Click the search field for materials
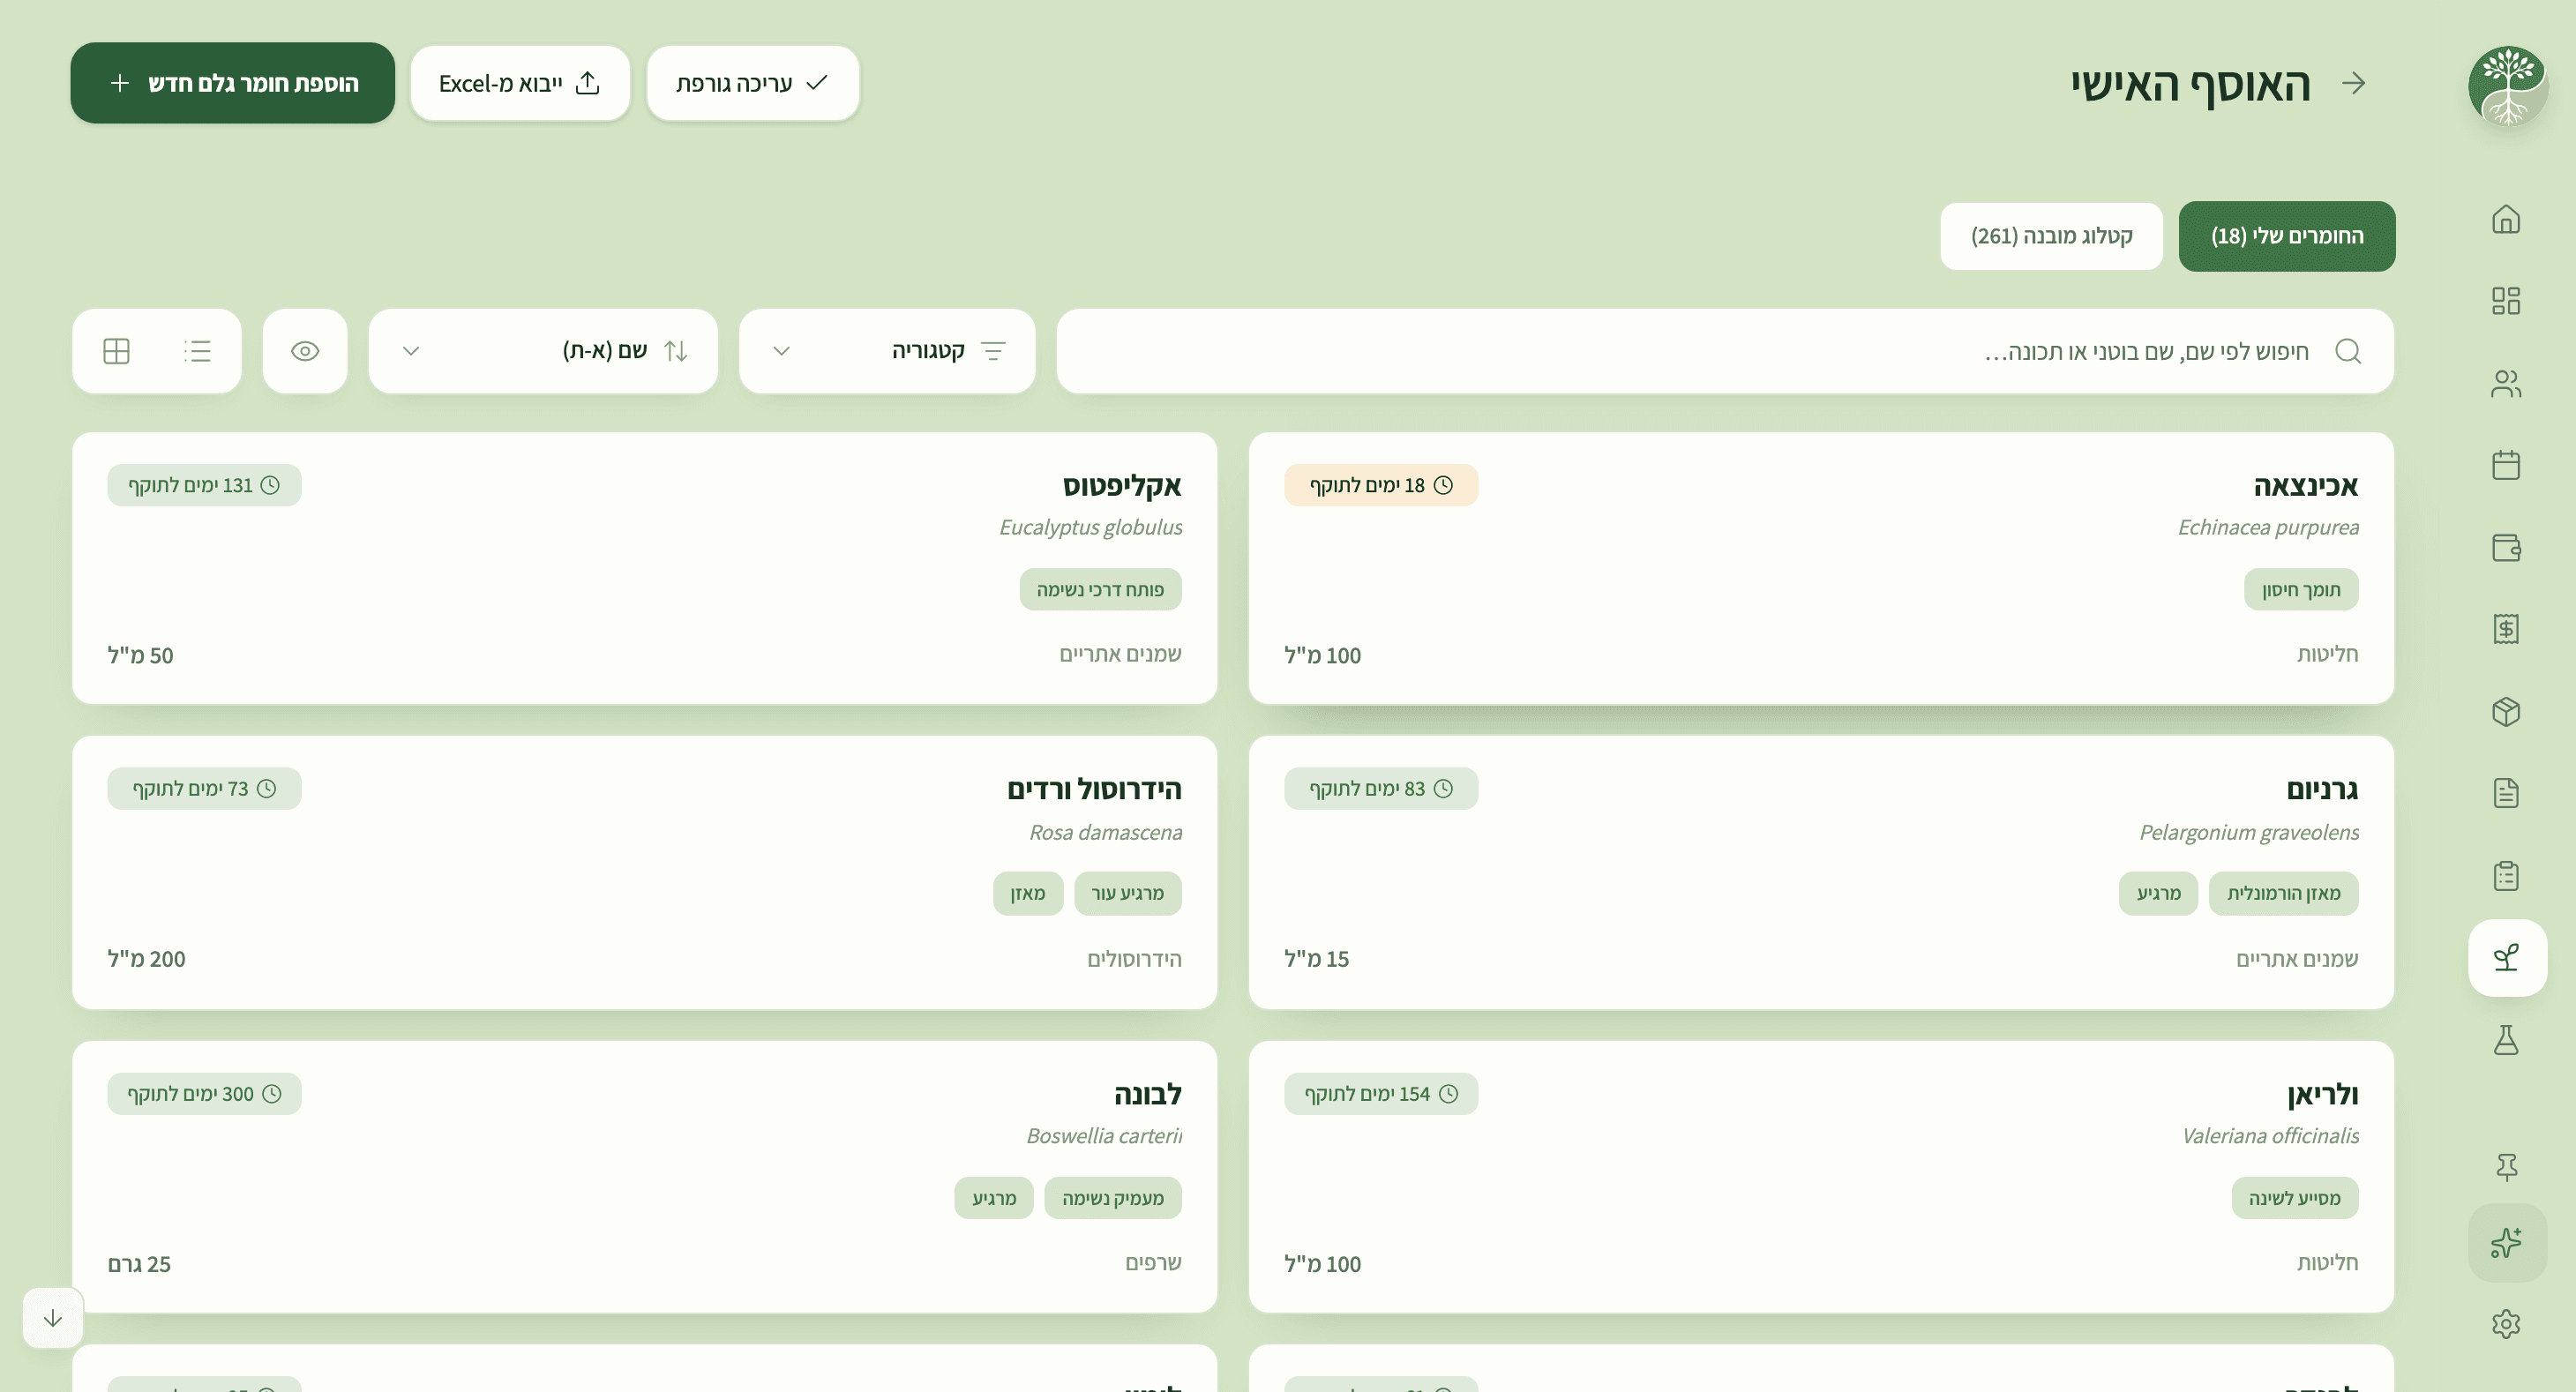The height and width of the screenshot is (1392, 2576). tap(1725, 351)
